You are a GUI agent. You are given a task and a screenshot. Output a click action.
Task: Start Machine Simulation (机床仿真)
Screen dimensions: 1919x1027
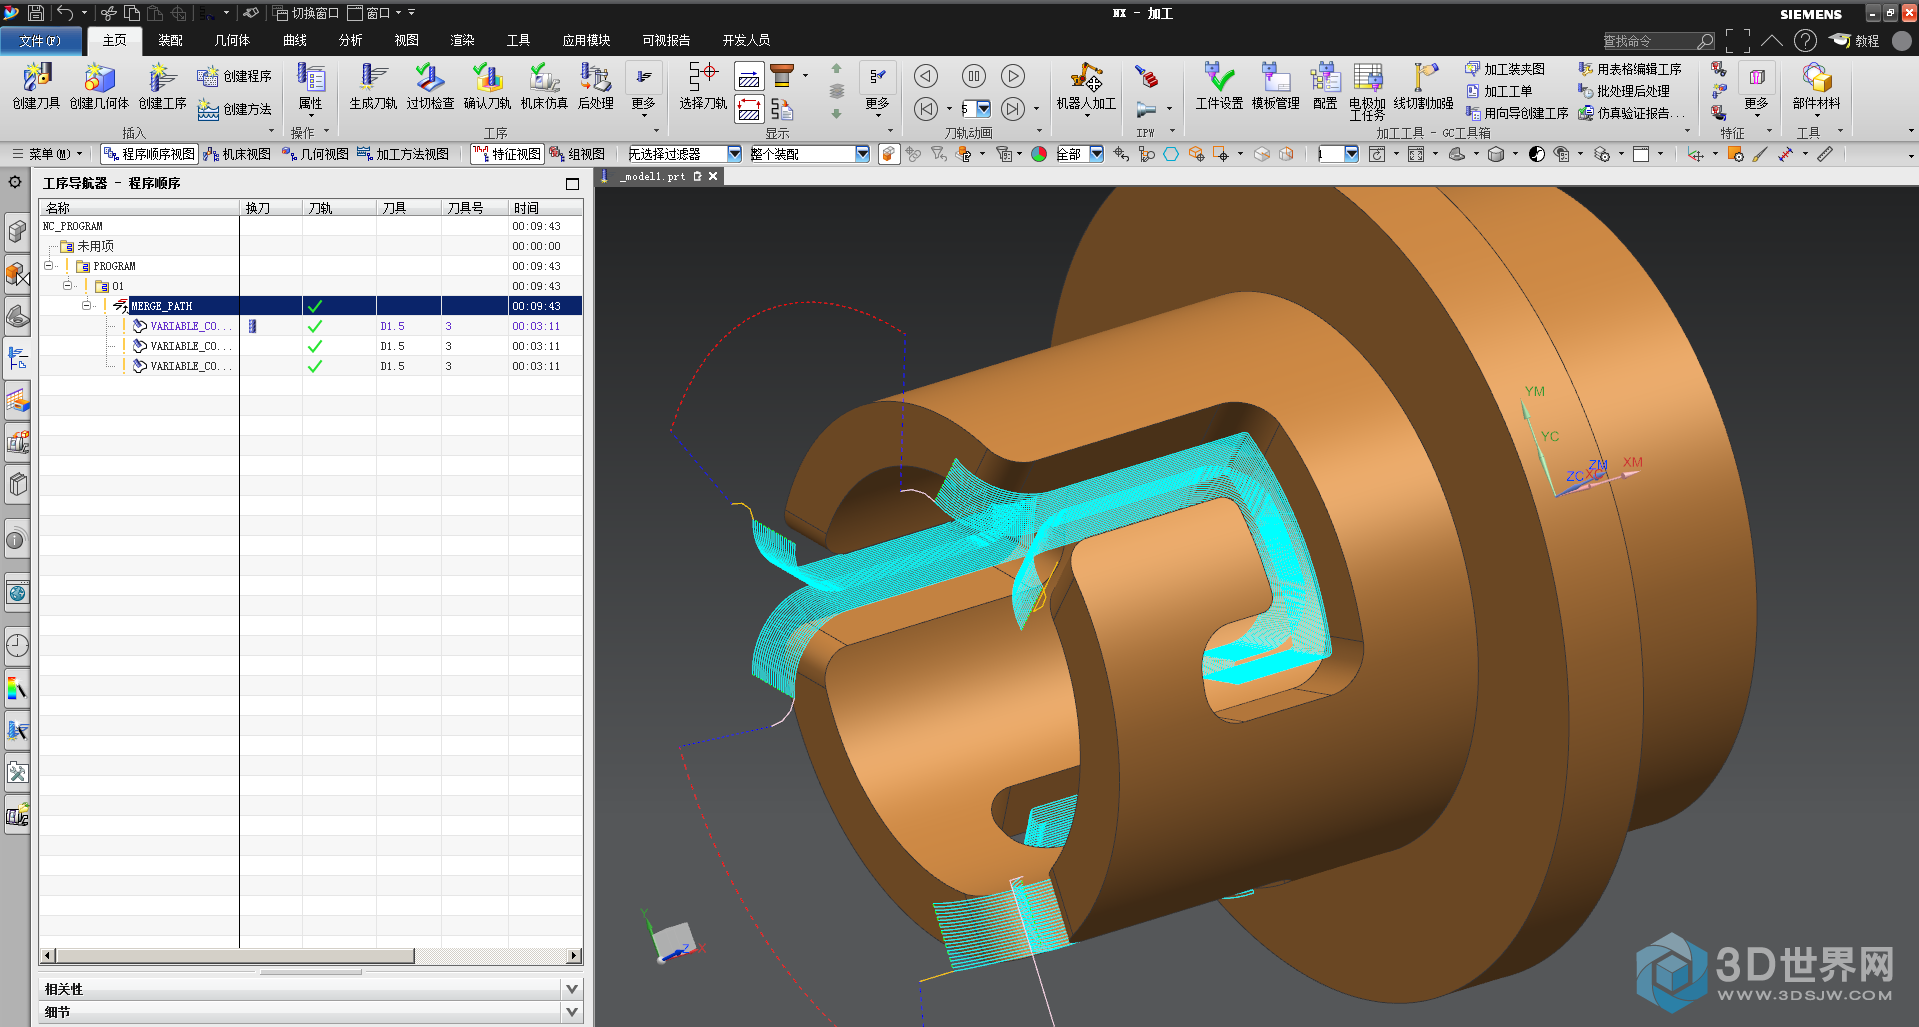click(x=544, y=86)
